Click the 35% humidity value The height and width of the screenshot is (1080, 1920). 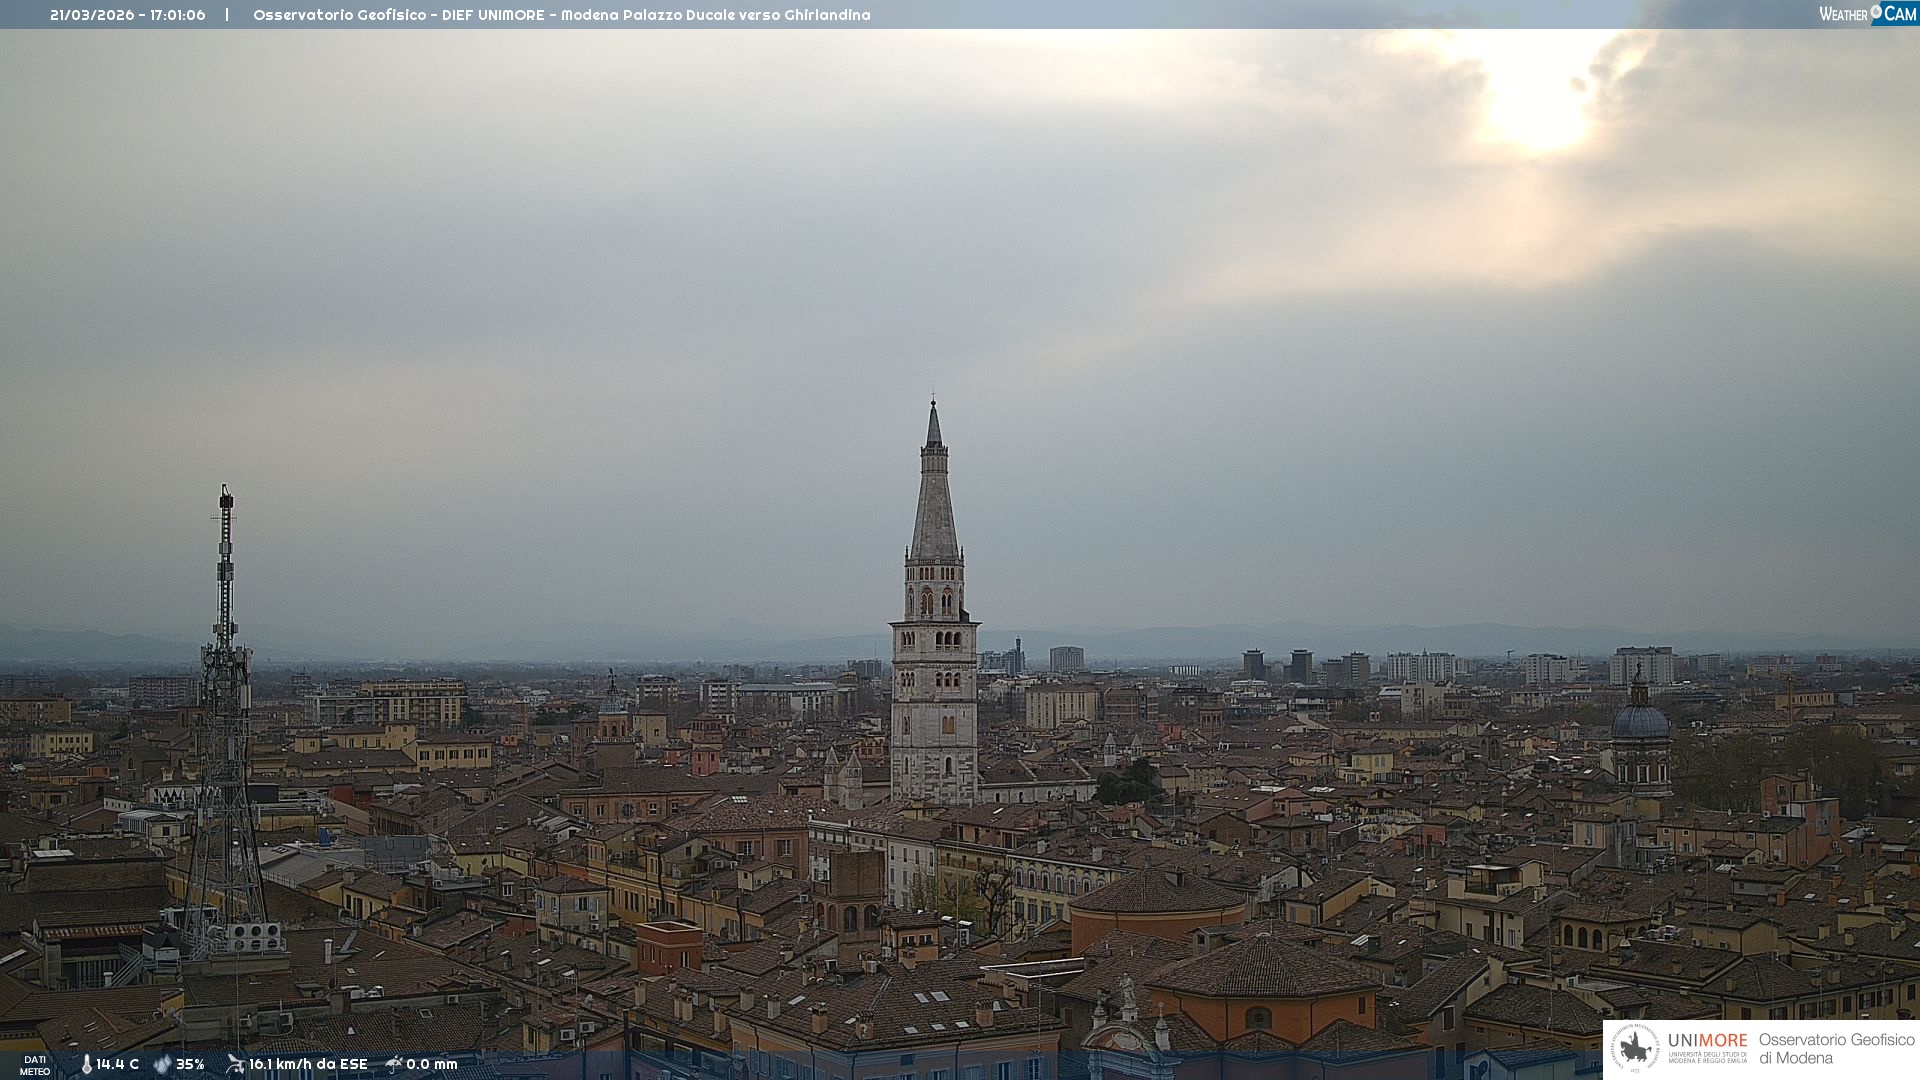pyautogui.click(x=190, y=1065)
